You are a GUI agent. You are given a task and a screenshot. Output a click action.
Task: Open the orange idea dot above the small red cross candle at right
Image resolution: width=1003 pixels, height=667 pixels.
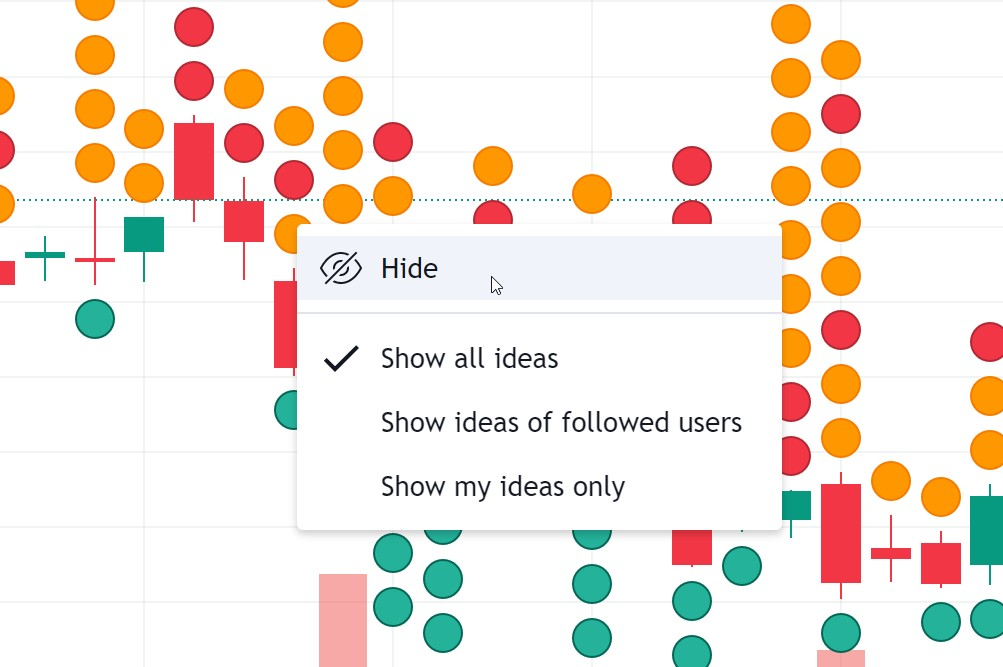(891, 481)
